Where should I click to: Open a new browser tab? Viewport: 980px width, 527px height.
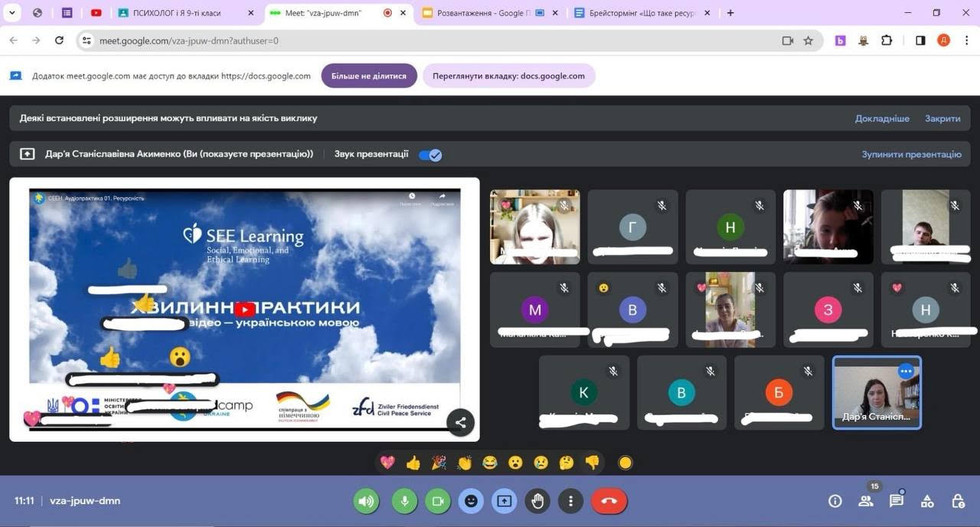coord(730,13)
